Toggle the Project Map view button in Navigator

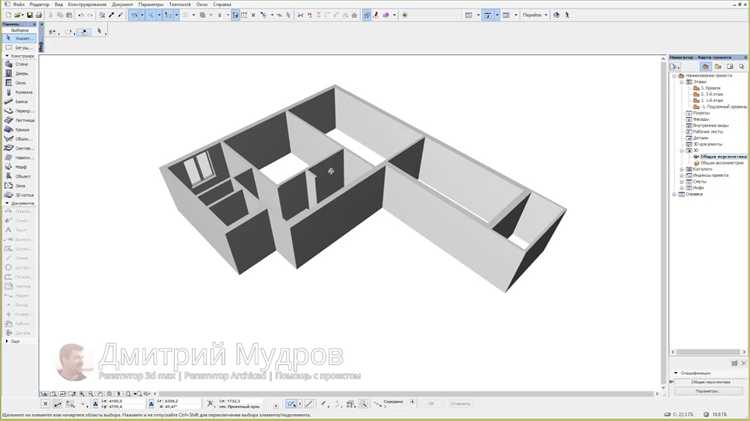click(x=706, y=67)
